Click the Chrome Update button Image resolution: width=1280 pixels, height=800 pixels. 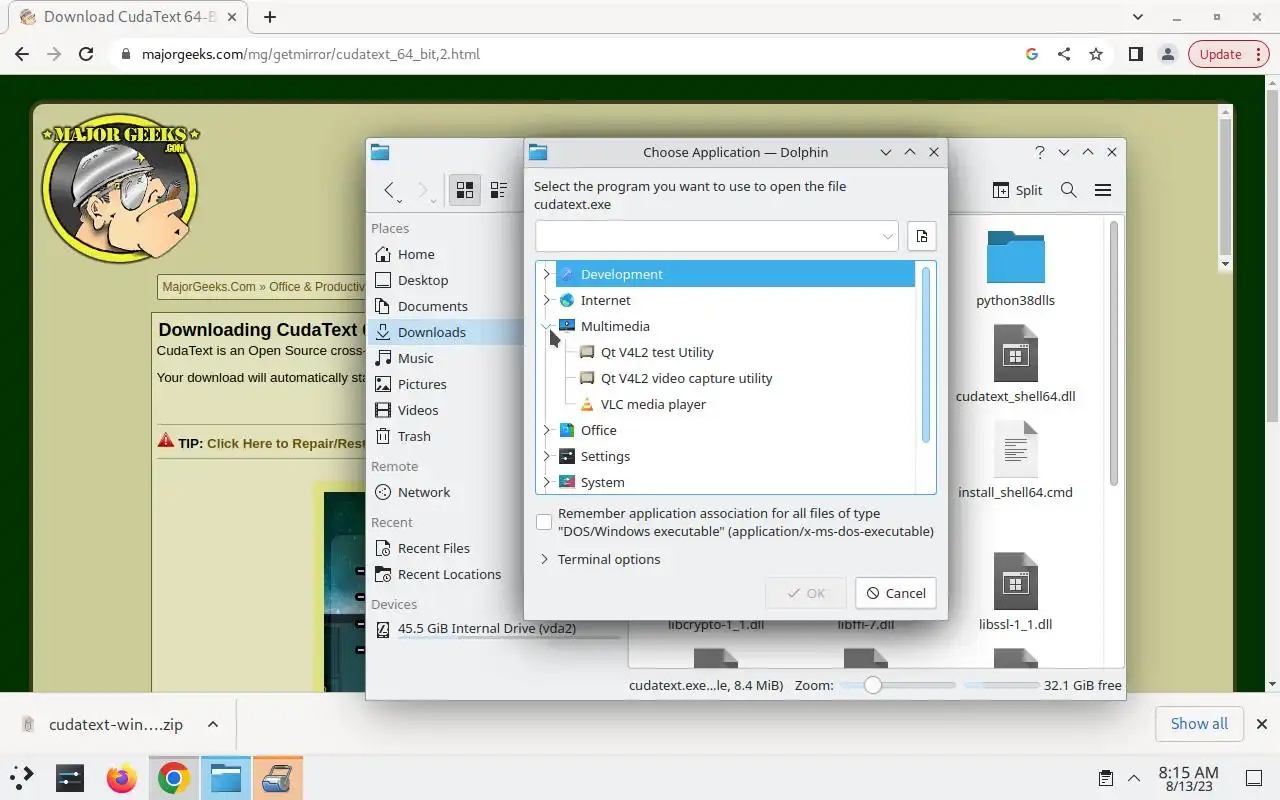(1228, 54)
